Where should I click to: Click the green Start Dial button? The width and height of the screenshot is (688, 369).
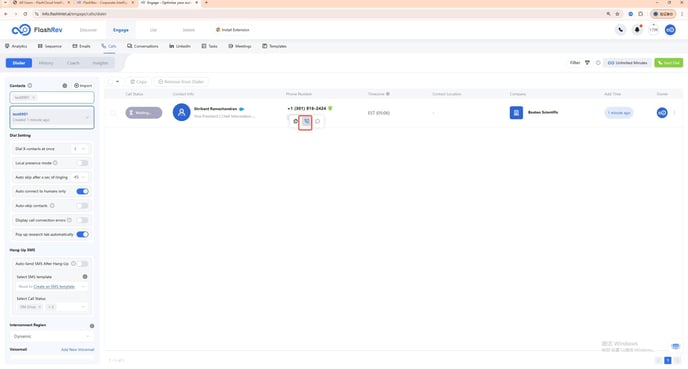(x=669, y=63)
